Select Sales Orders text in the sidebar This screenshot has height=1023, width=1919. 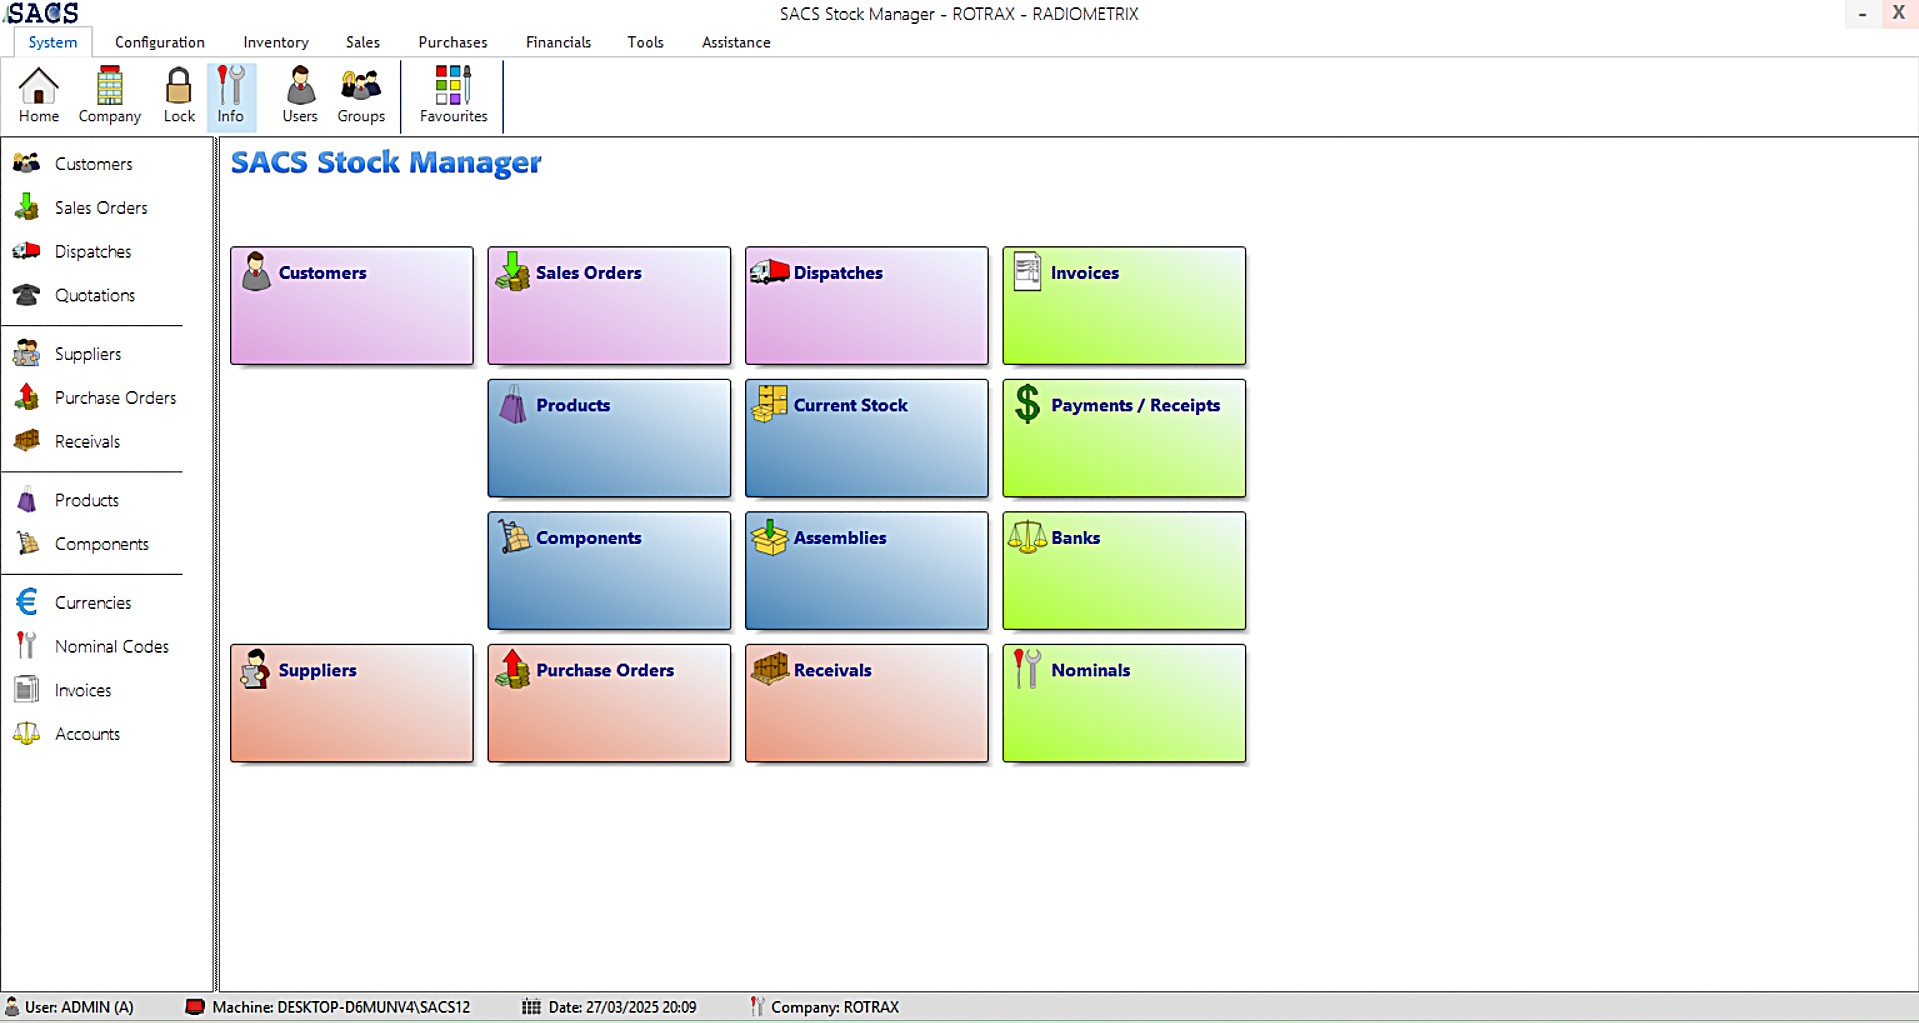click(x=101, y=208)
